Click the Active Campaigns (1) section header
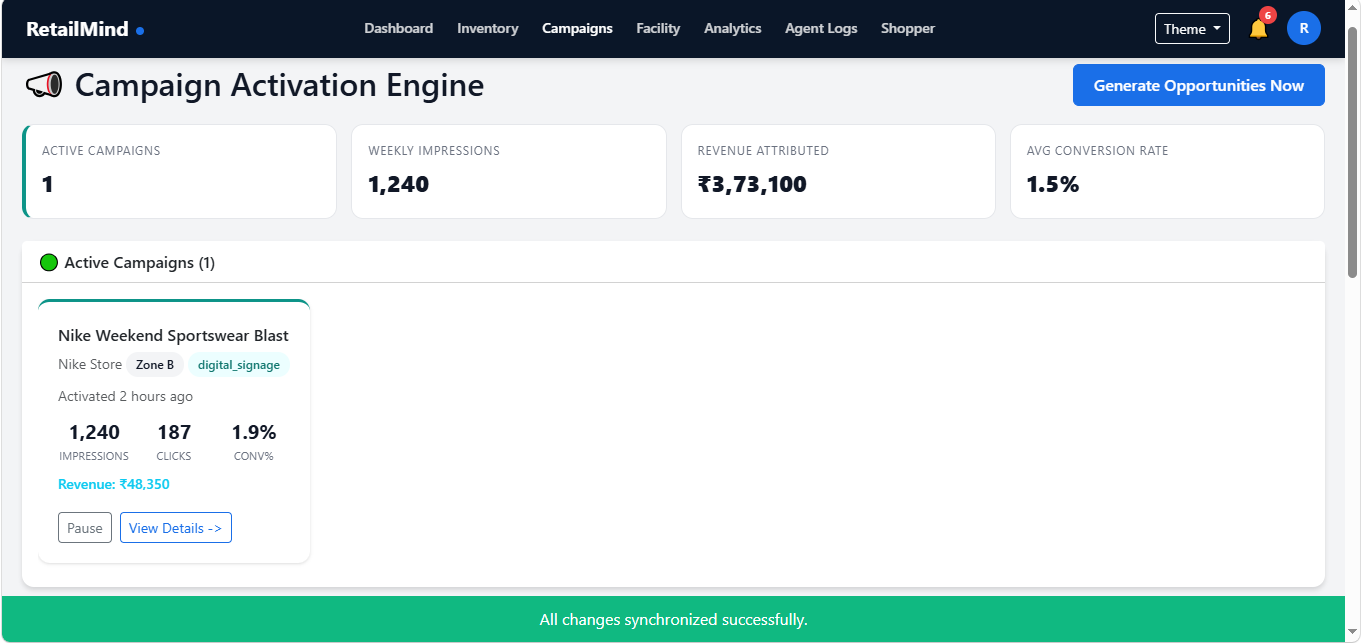The height and width of the screenshot is (643, 1364). click(673, 263)
